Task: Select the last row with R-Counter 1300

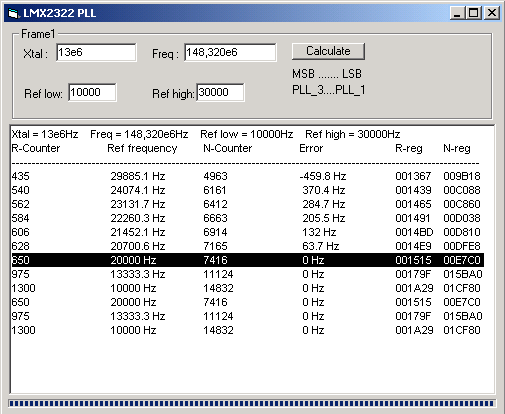Action: (x=247, y=330)
